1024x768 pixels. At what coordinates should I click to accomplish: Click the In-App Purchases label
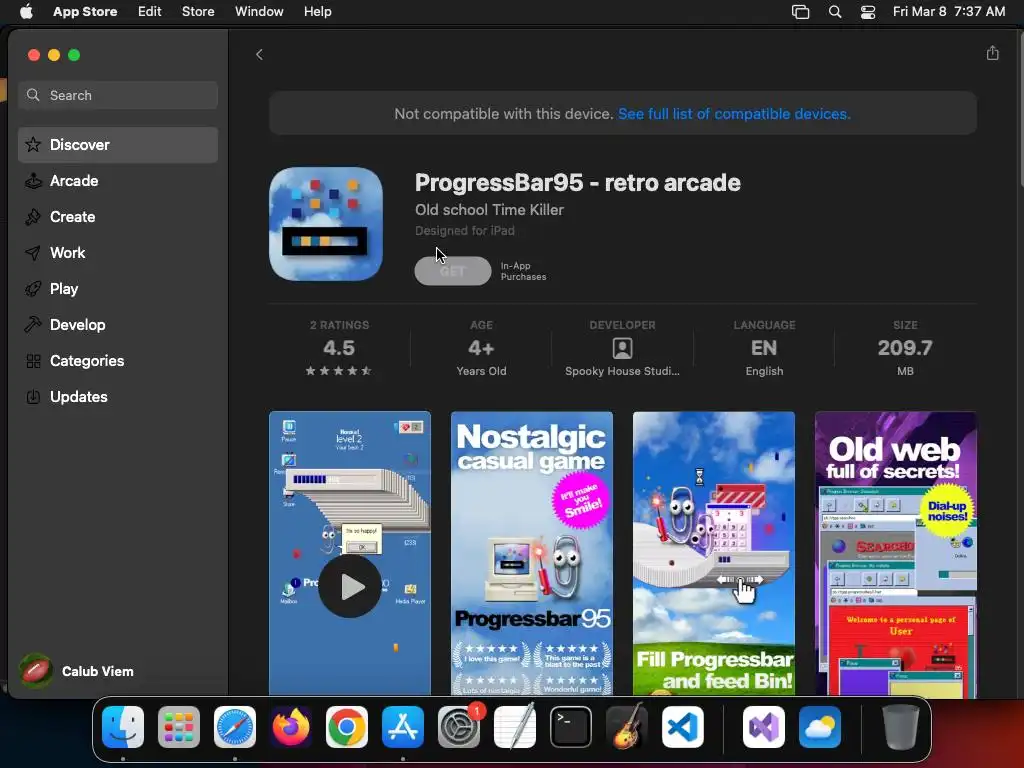pos(523,271)
